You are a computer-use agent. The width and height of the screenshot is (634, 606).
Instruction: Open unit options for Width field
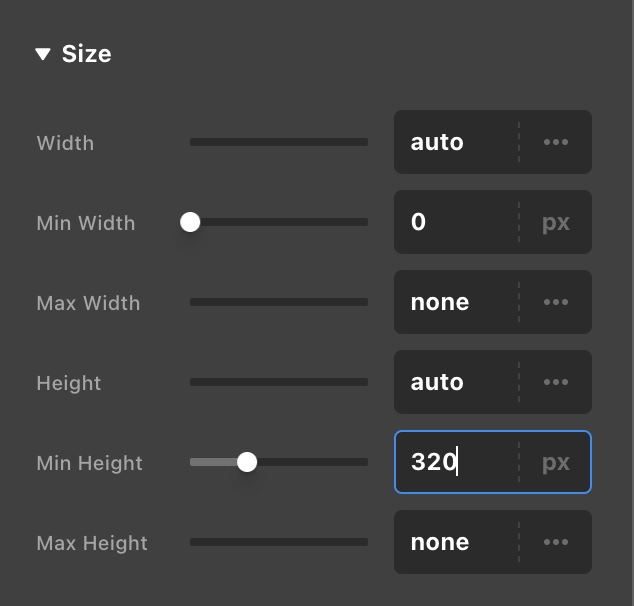pyautogui.click(x=556, y=142)
